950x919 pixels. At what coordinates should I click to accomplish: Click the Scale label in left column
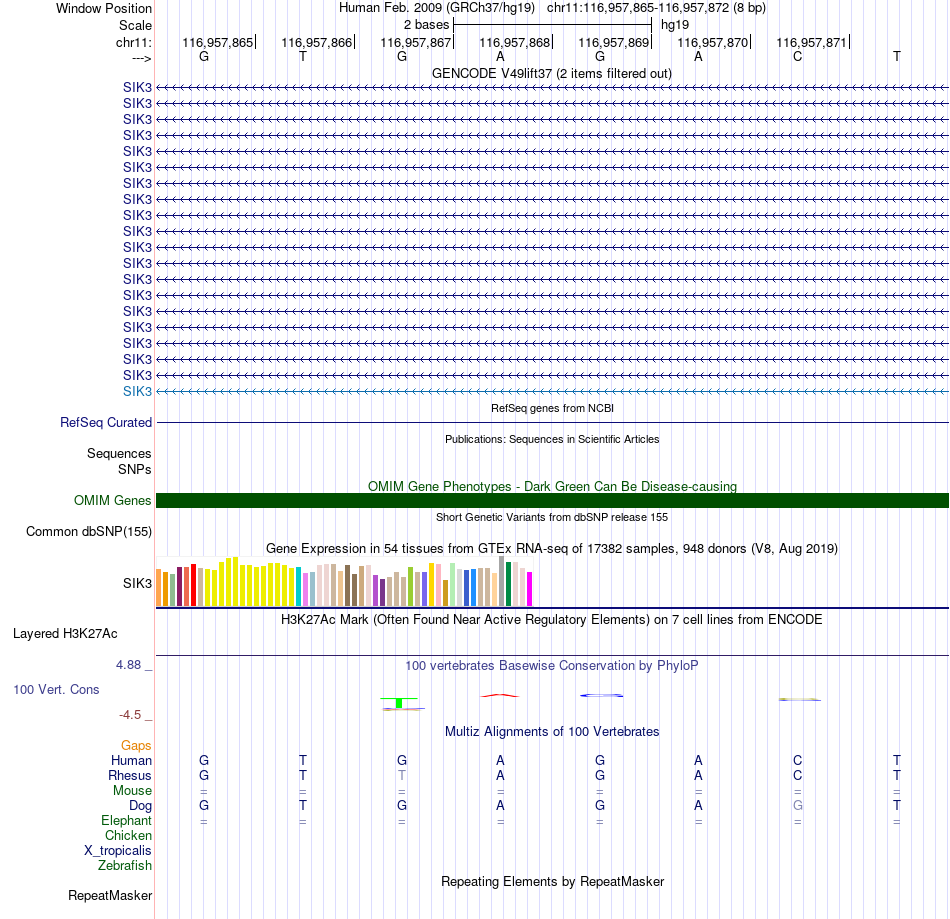tap(135, 25)
